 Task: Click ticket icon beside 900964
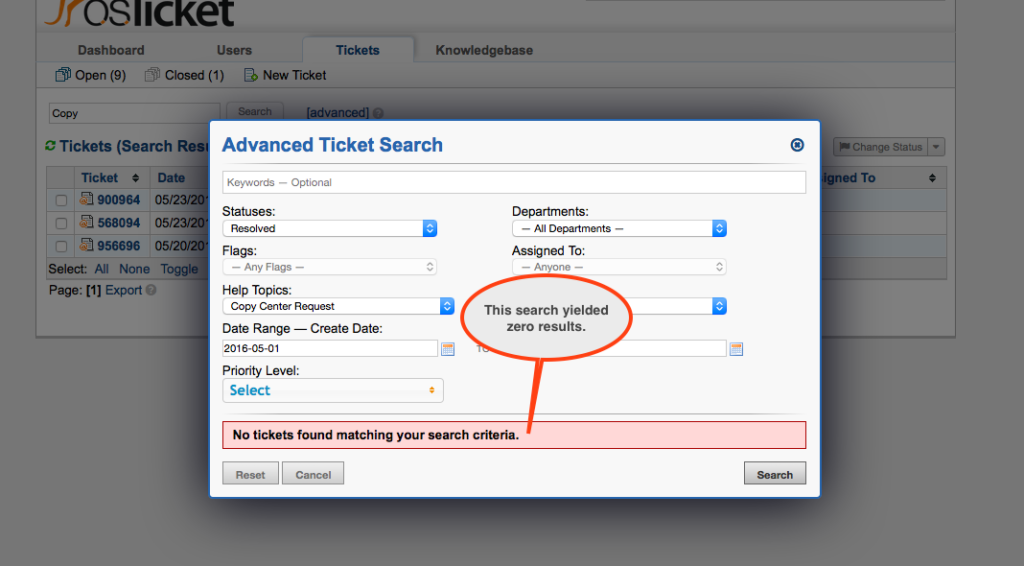[86, 199]
